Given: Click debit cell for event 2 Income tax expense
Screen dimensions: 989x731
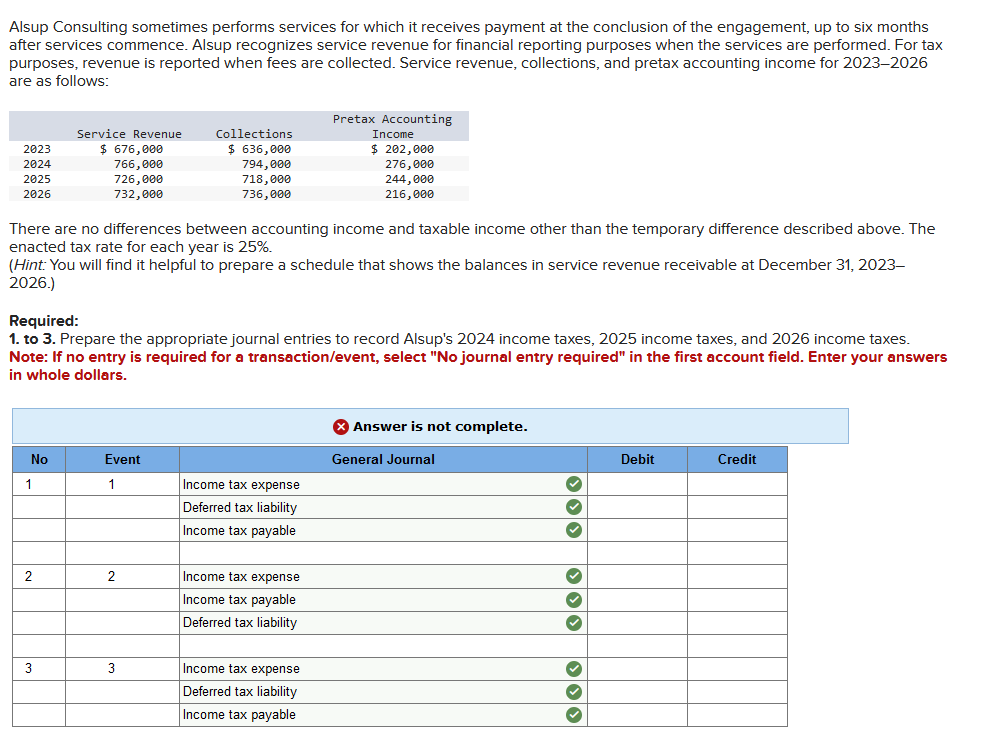Looking at the screenshot, I should [x=637, y=576].
